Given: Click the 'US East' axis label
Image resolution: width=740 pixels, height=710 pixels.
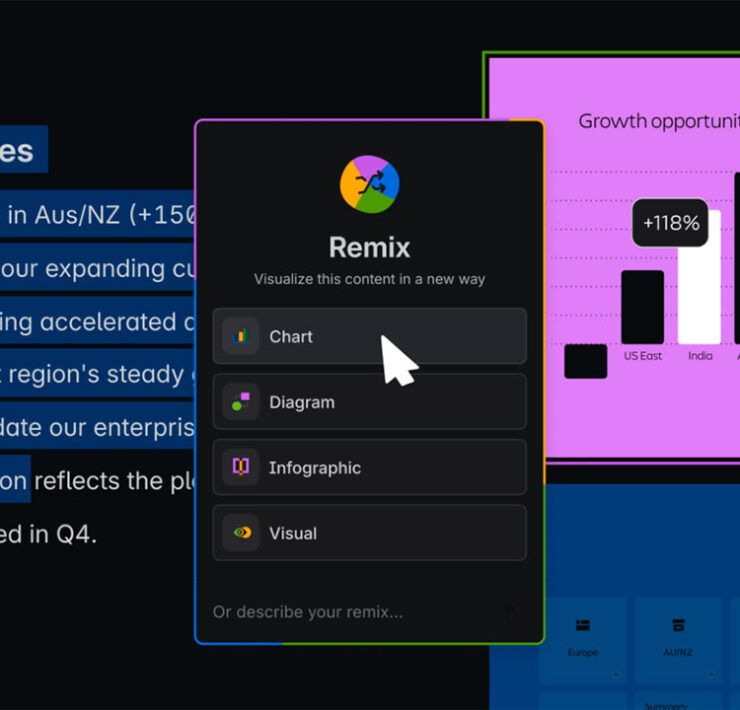Looking at the screenshot, I should (643, 356).
